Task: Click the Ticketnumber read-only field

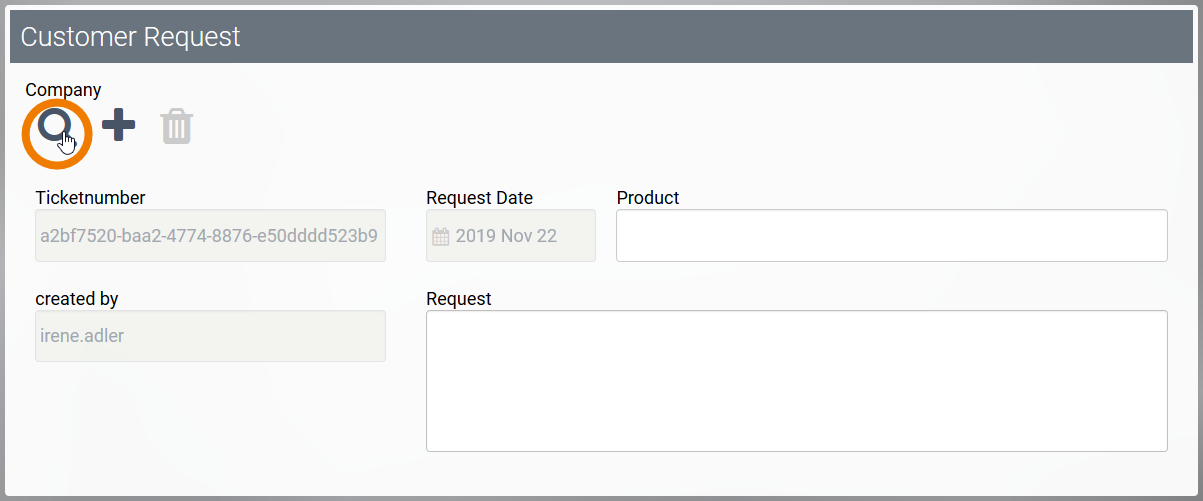Action: click(210, 236)
